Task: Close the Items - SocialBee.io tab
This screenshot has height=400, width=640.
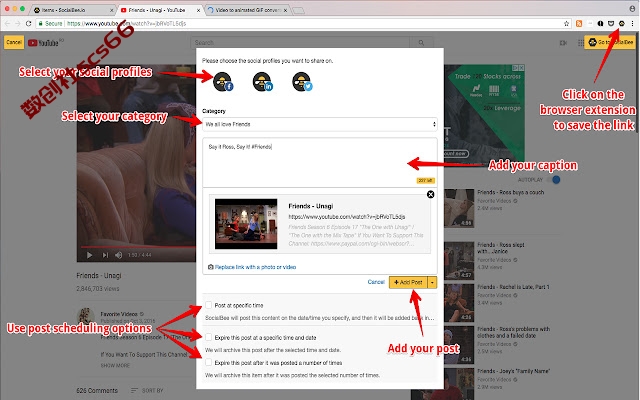Action: [112, 10]
